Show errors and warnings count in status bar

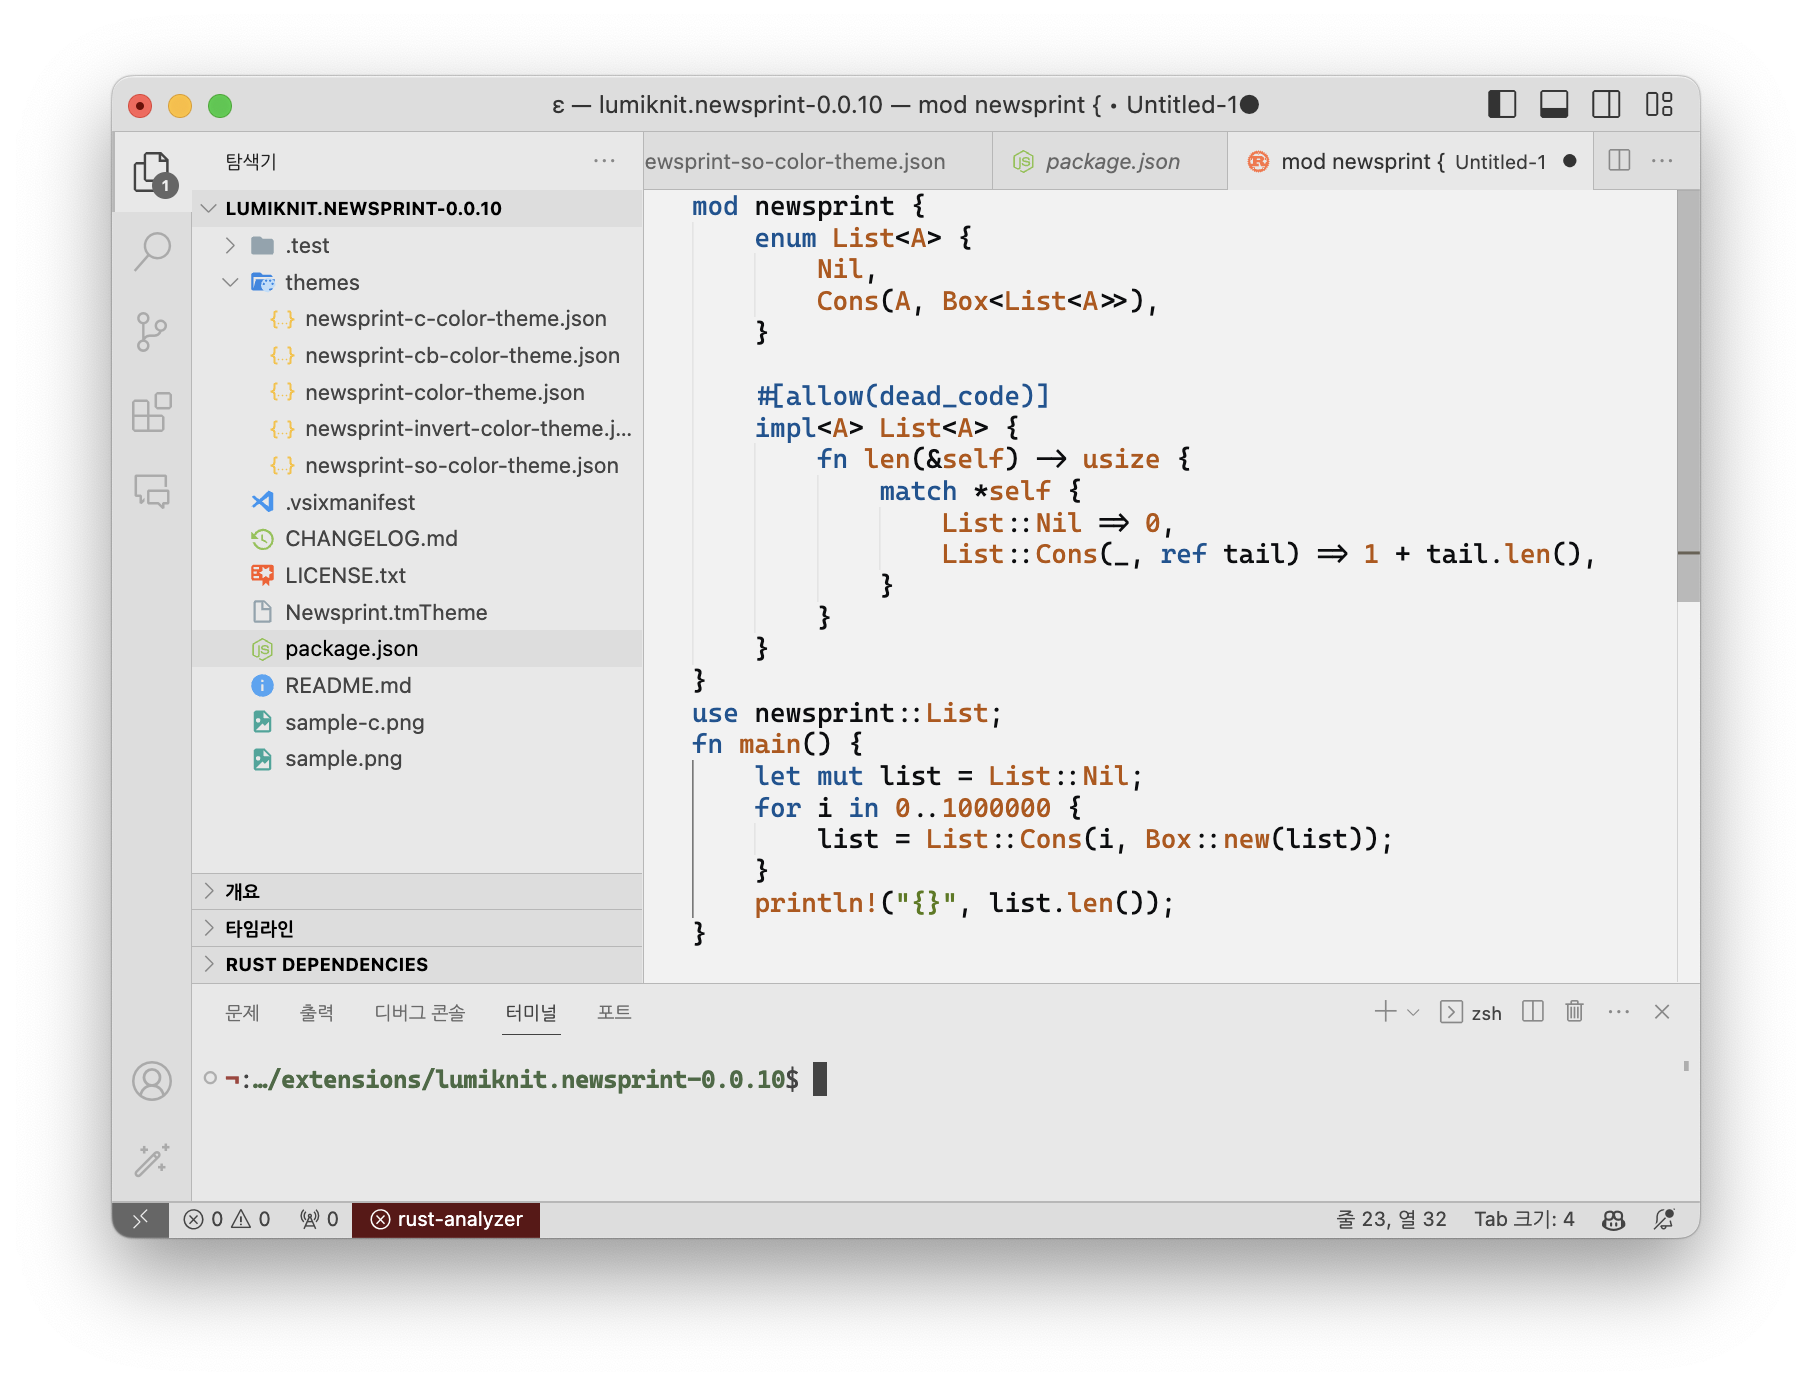coord(227,1219)
